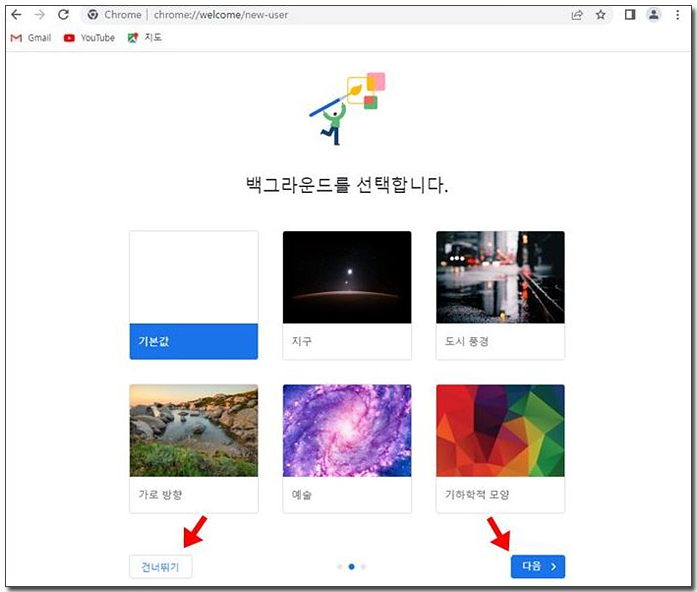
Task: Pick the 예술 galaxy art background
Action: tap(347, 449)
